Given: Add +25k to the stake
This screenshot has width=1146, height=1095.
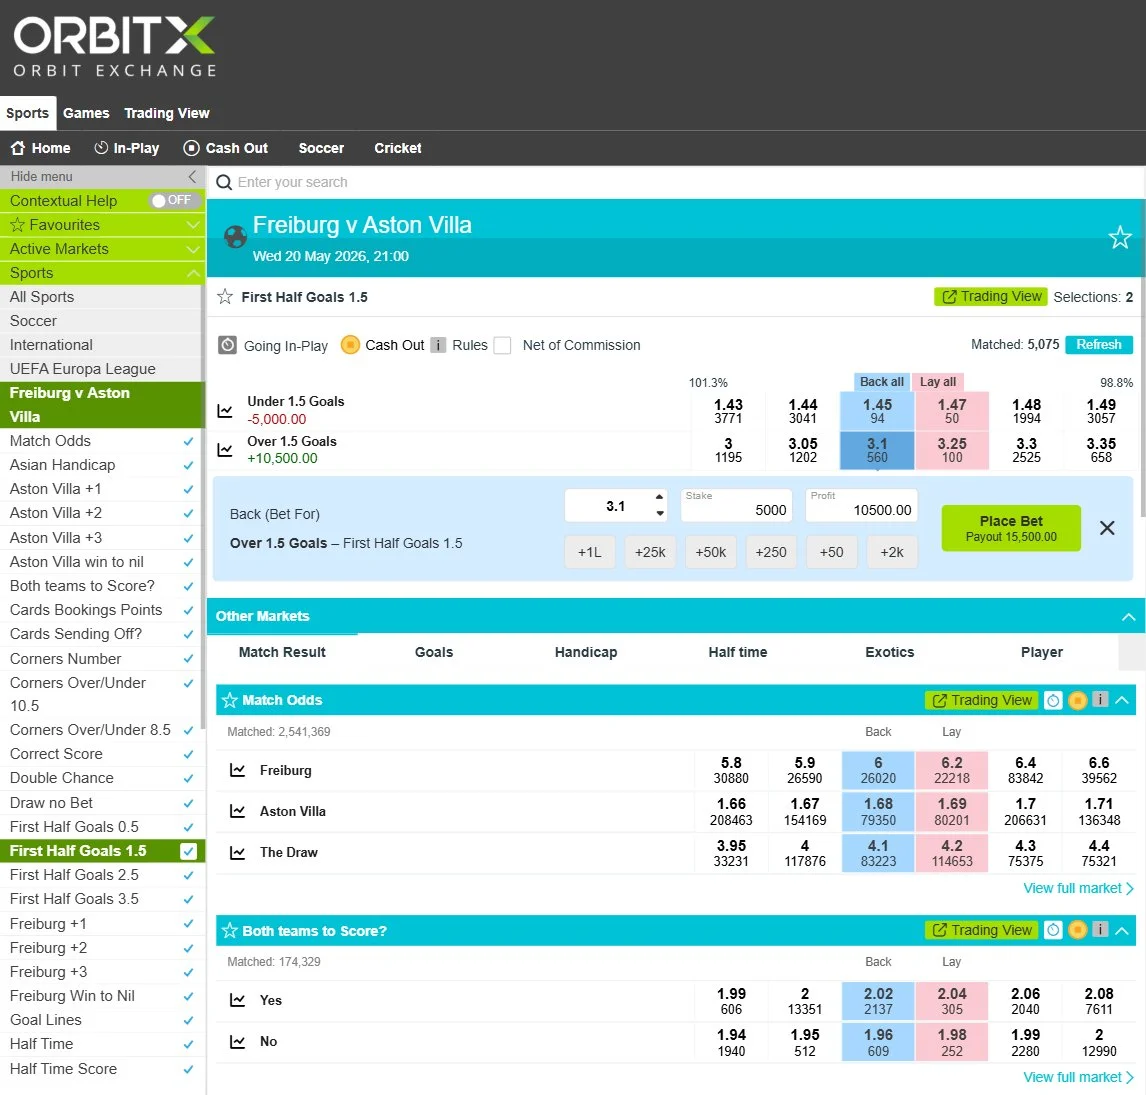Looking at the screenshot, I should [x=650, y=552].
